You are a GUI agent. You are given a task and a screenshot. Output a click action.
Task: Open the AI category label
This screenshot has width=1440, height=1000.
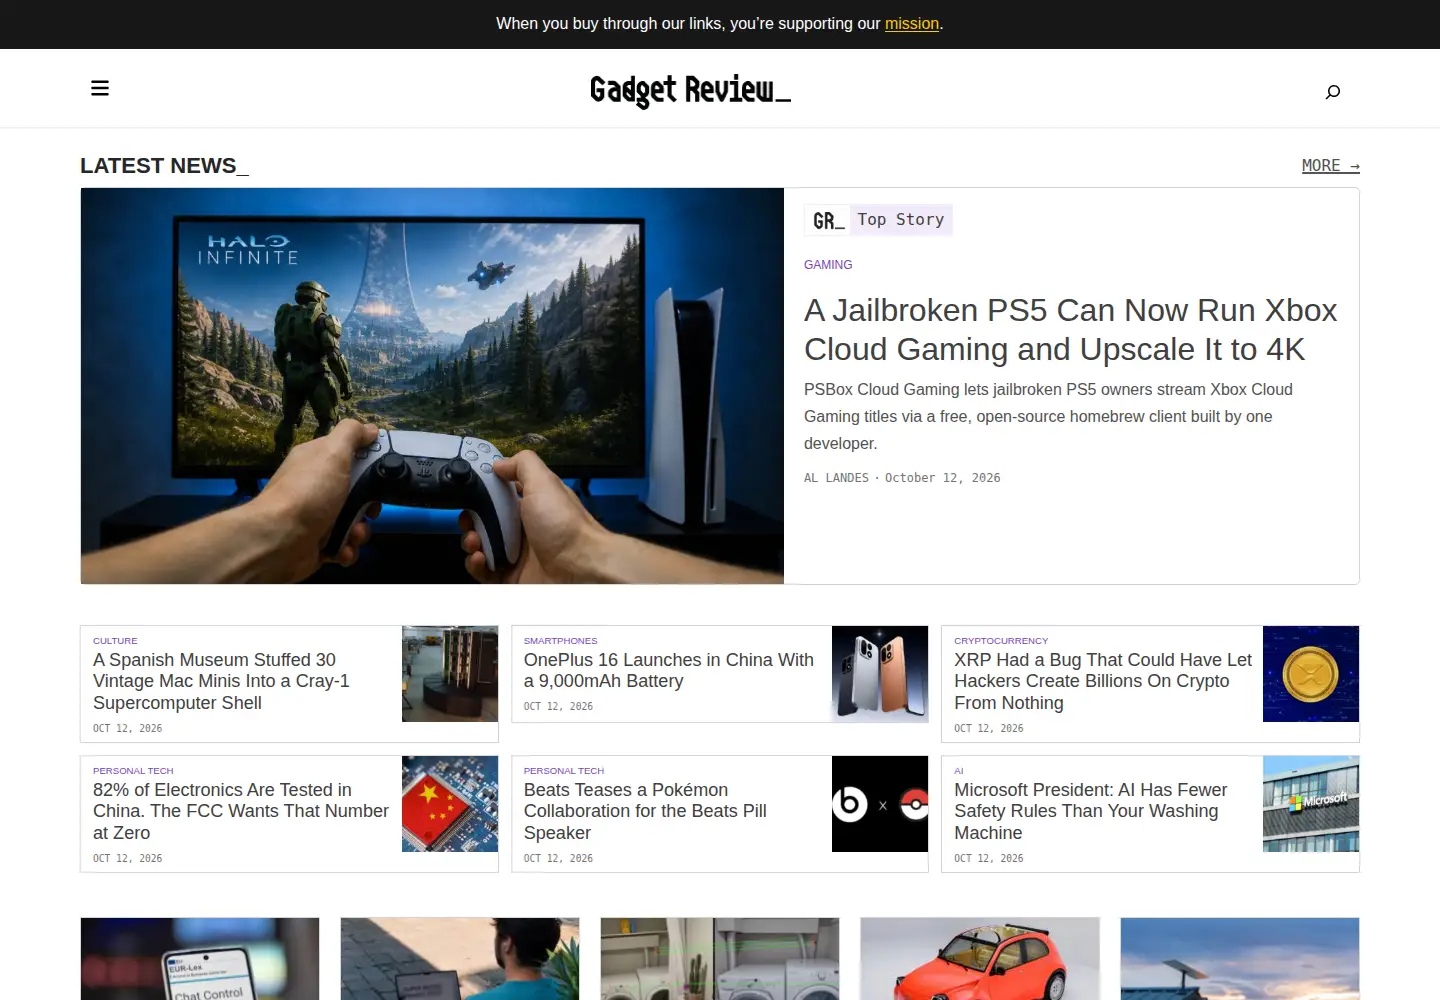pyautogui.click(x=959, y=771)
